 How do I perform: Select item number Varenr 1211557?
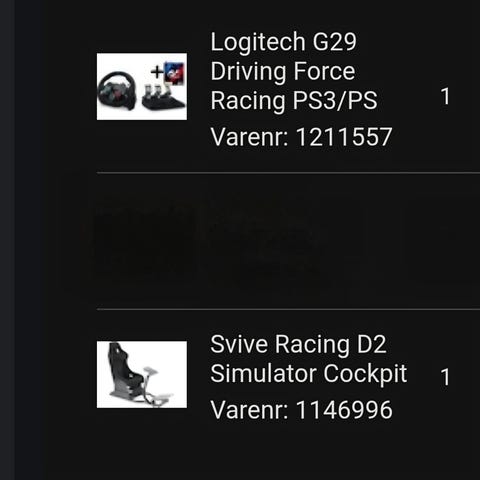point(301,137)
